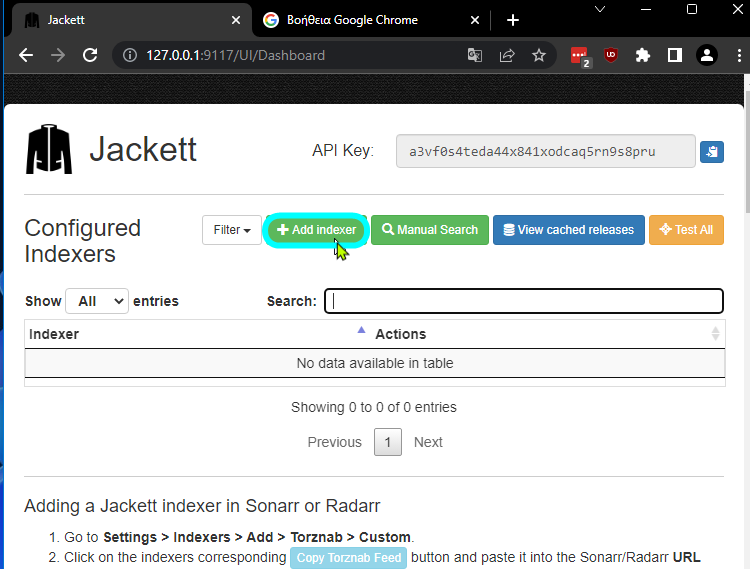The image size is (750, 569).
Task: Open the Filter dropdown
Action: click(x=232, y=230)
